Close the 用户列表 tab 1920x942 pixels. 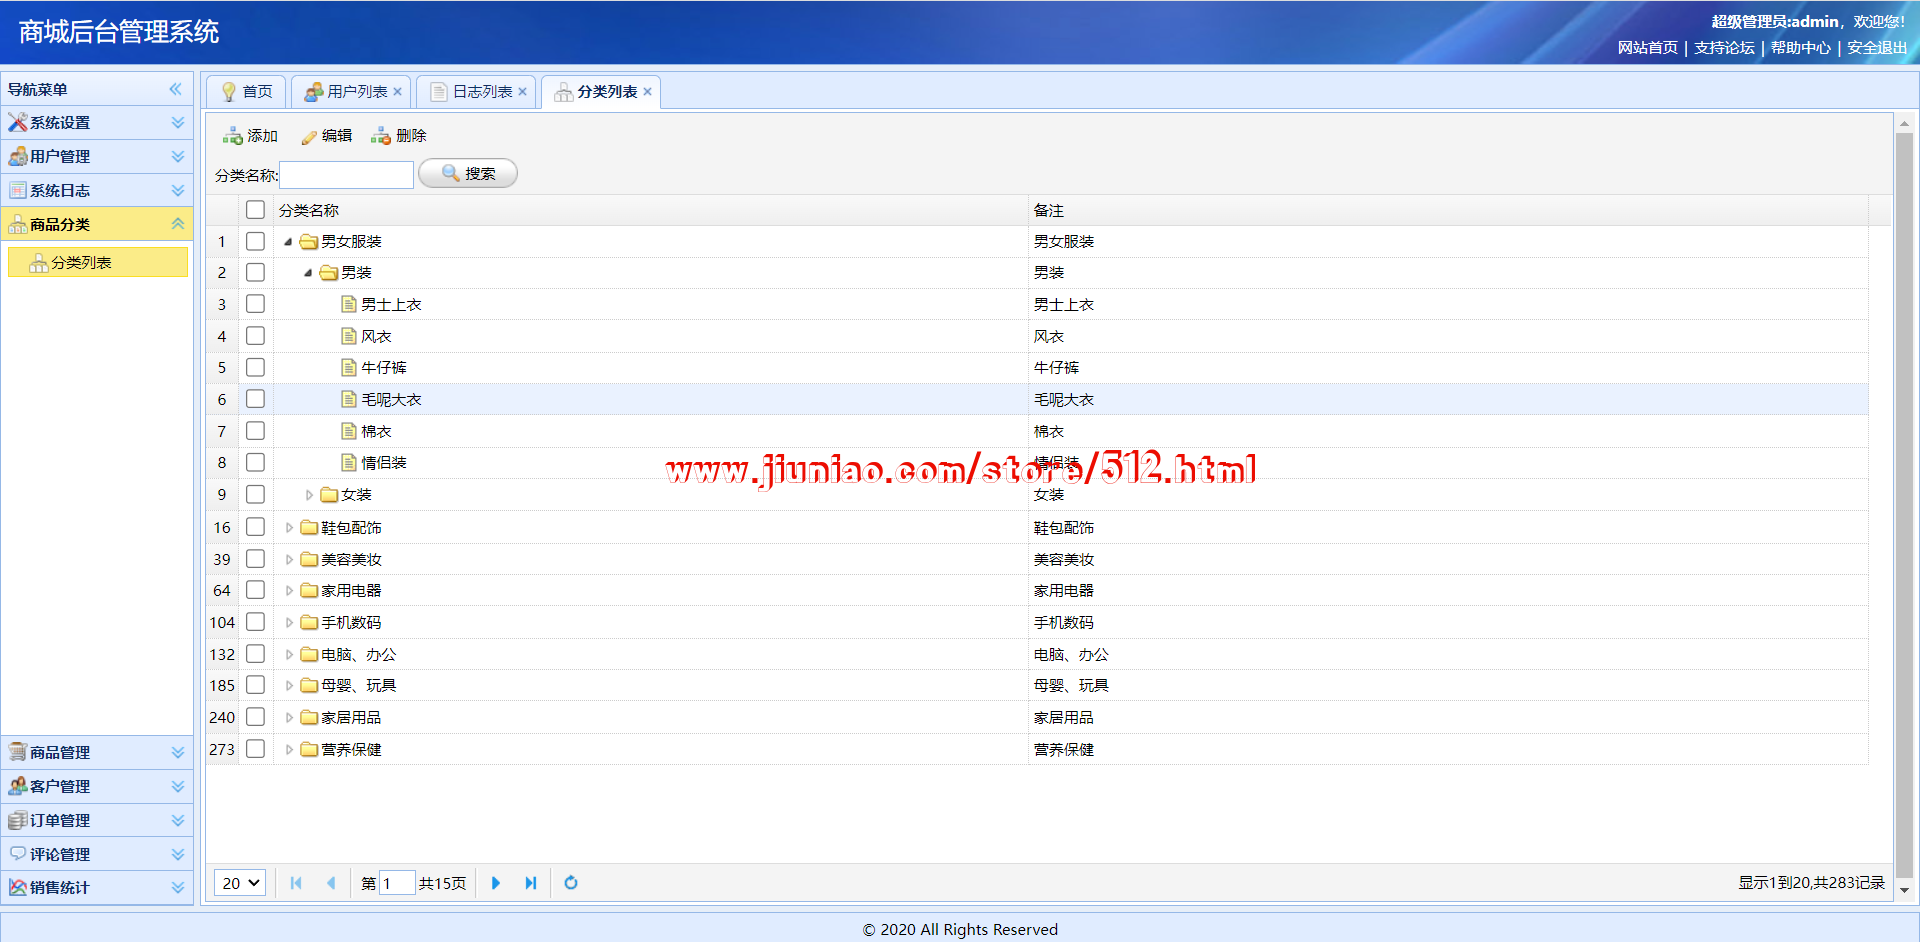[398, 92]
